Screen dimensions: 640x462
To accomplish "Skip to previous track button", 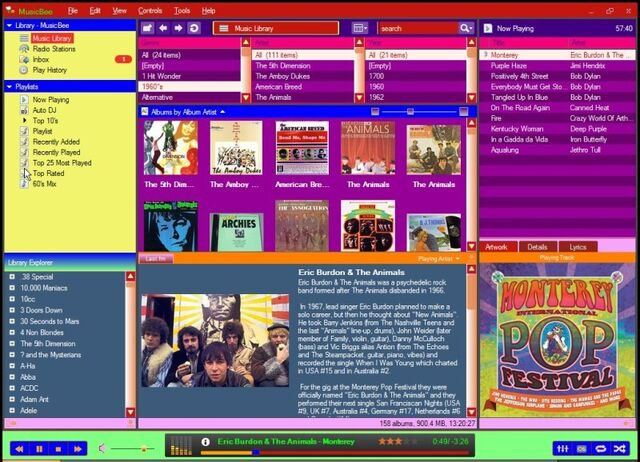I will (19, 449).
